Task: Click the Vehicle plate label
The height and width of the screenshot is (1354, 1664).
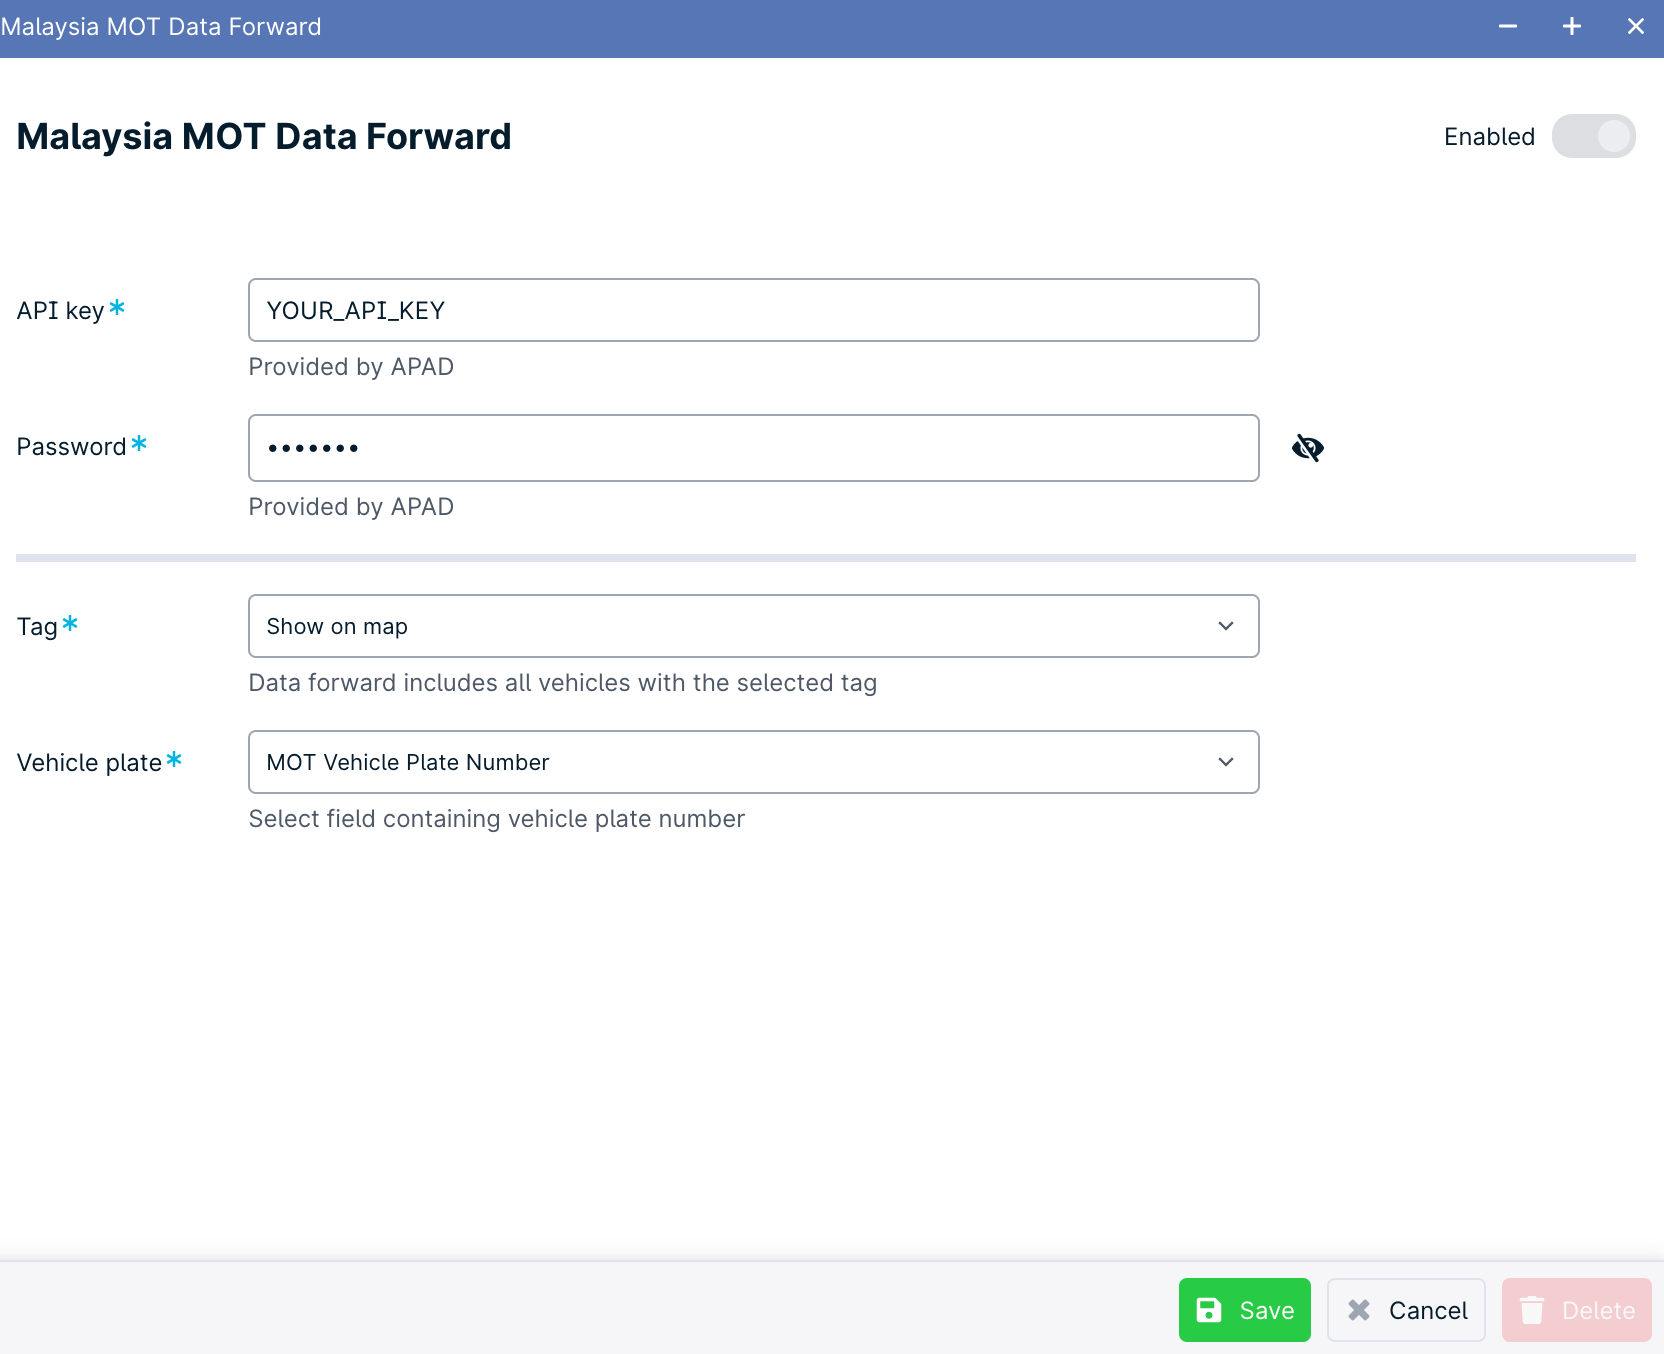Action: pos(89,763)
